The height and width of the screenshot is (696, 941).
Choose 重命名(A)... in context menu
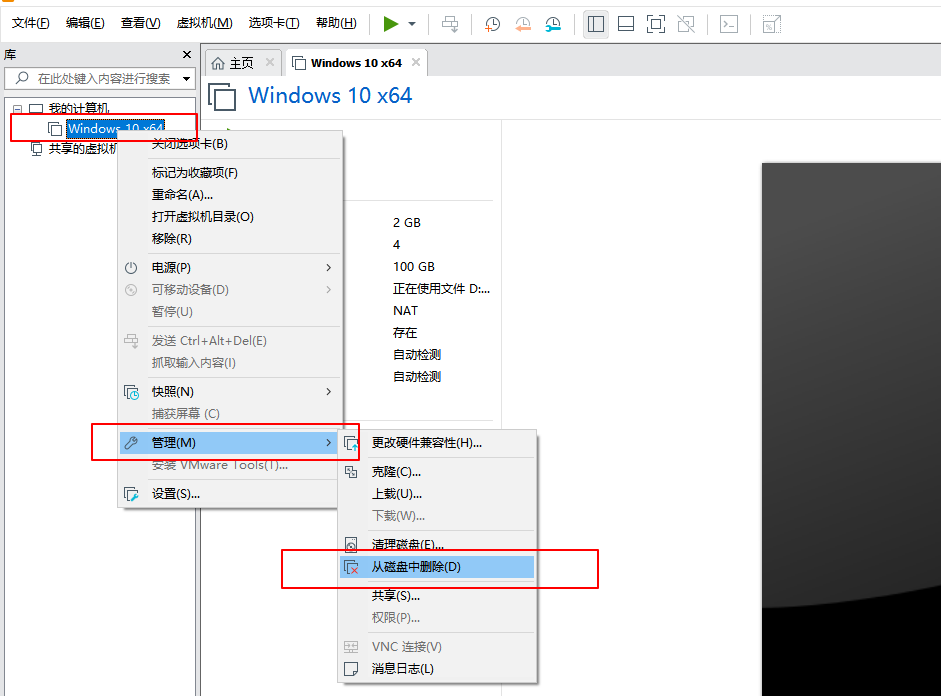pyautogui.click(x=231, y=194)
